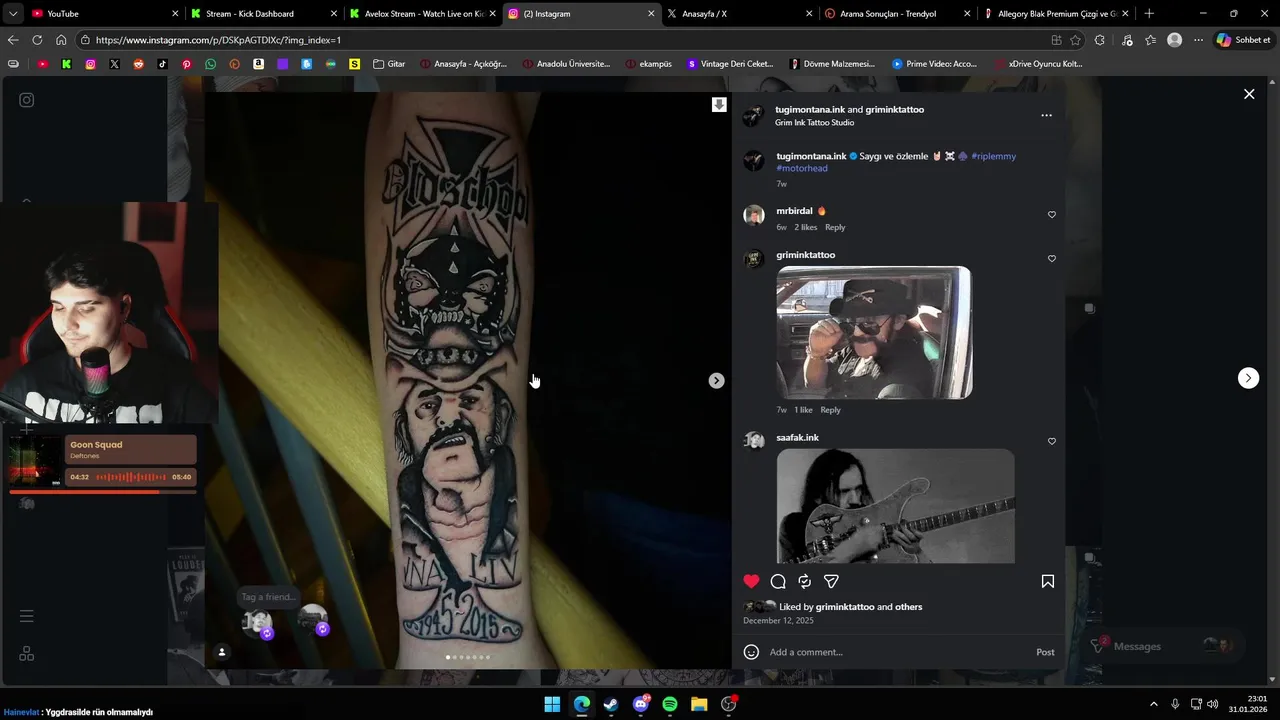Like mrbirdal's comment

1051,215
